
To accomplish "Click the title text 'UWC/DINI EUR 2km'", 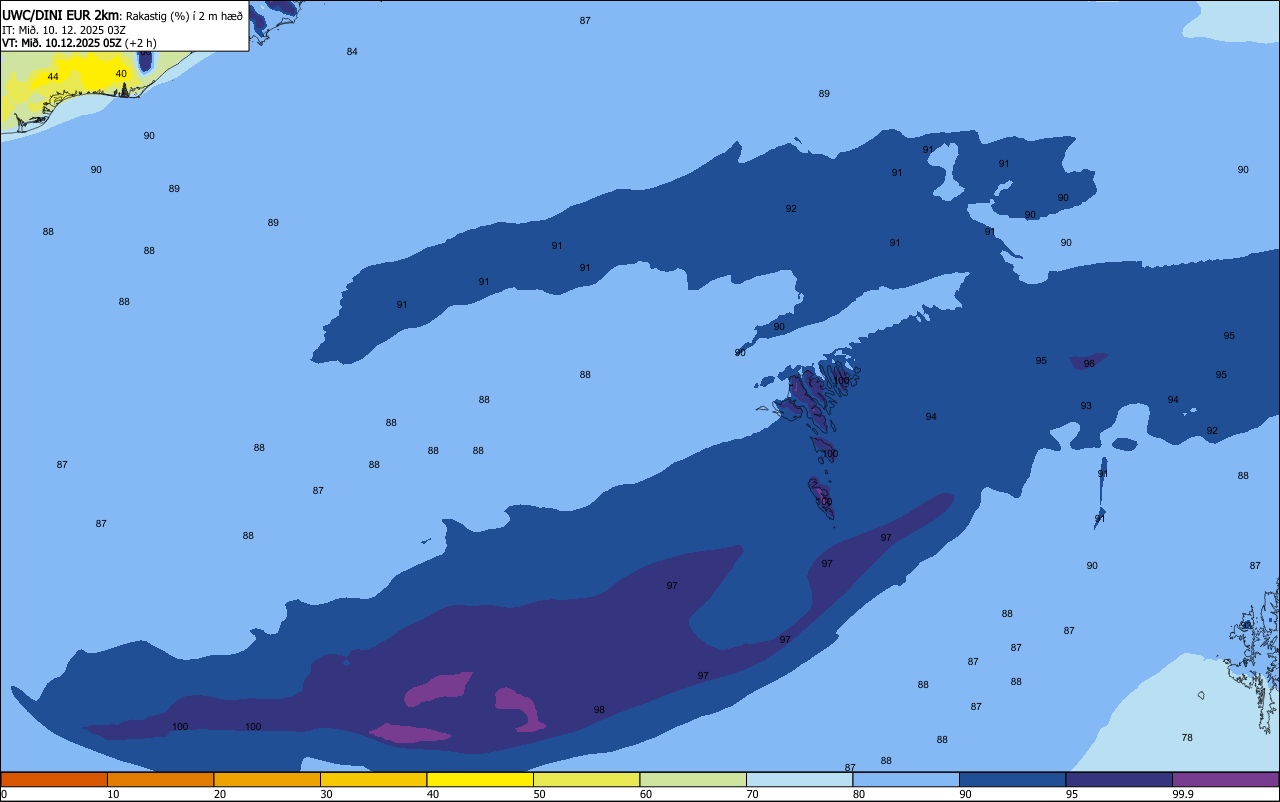I will click(x=61, y=15).
